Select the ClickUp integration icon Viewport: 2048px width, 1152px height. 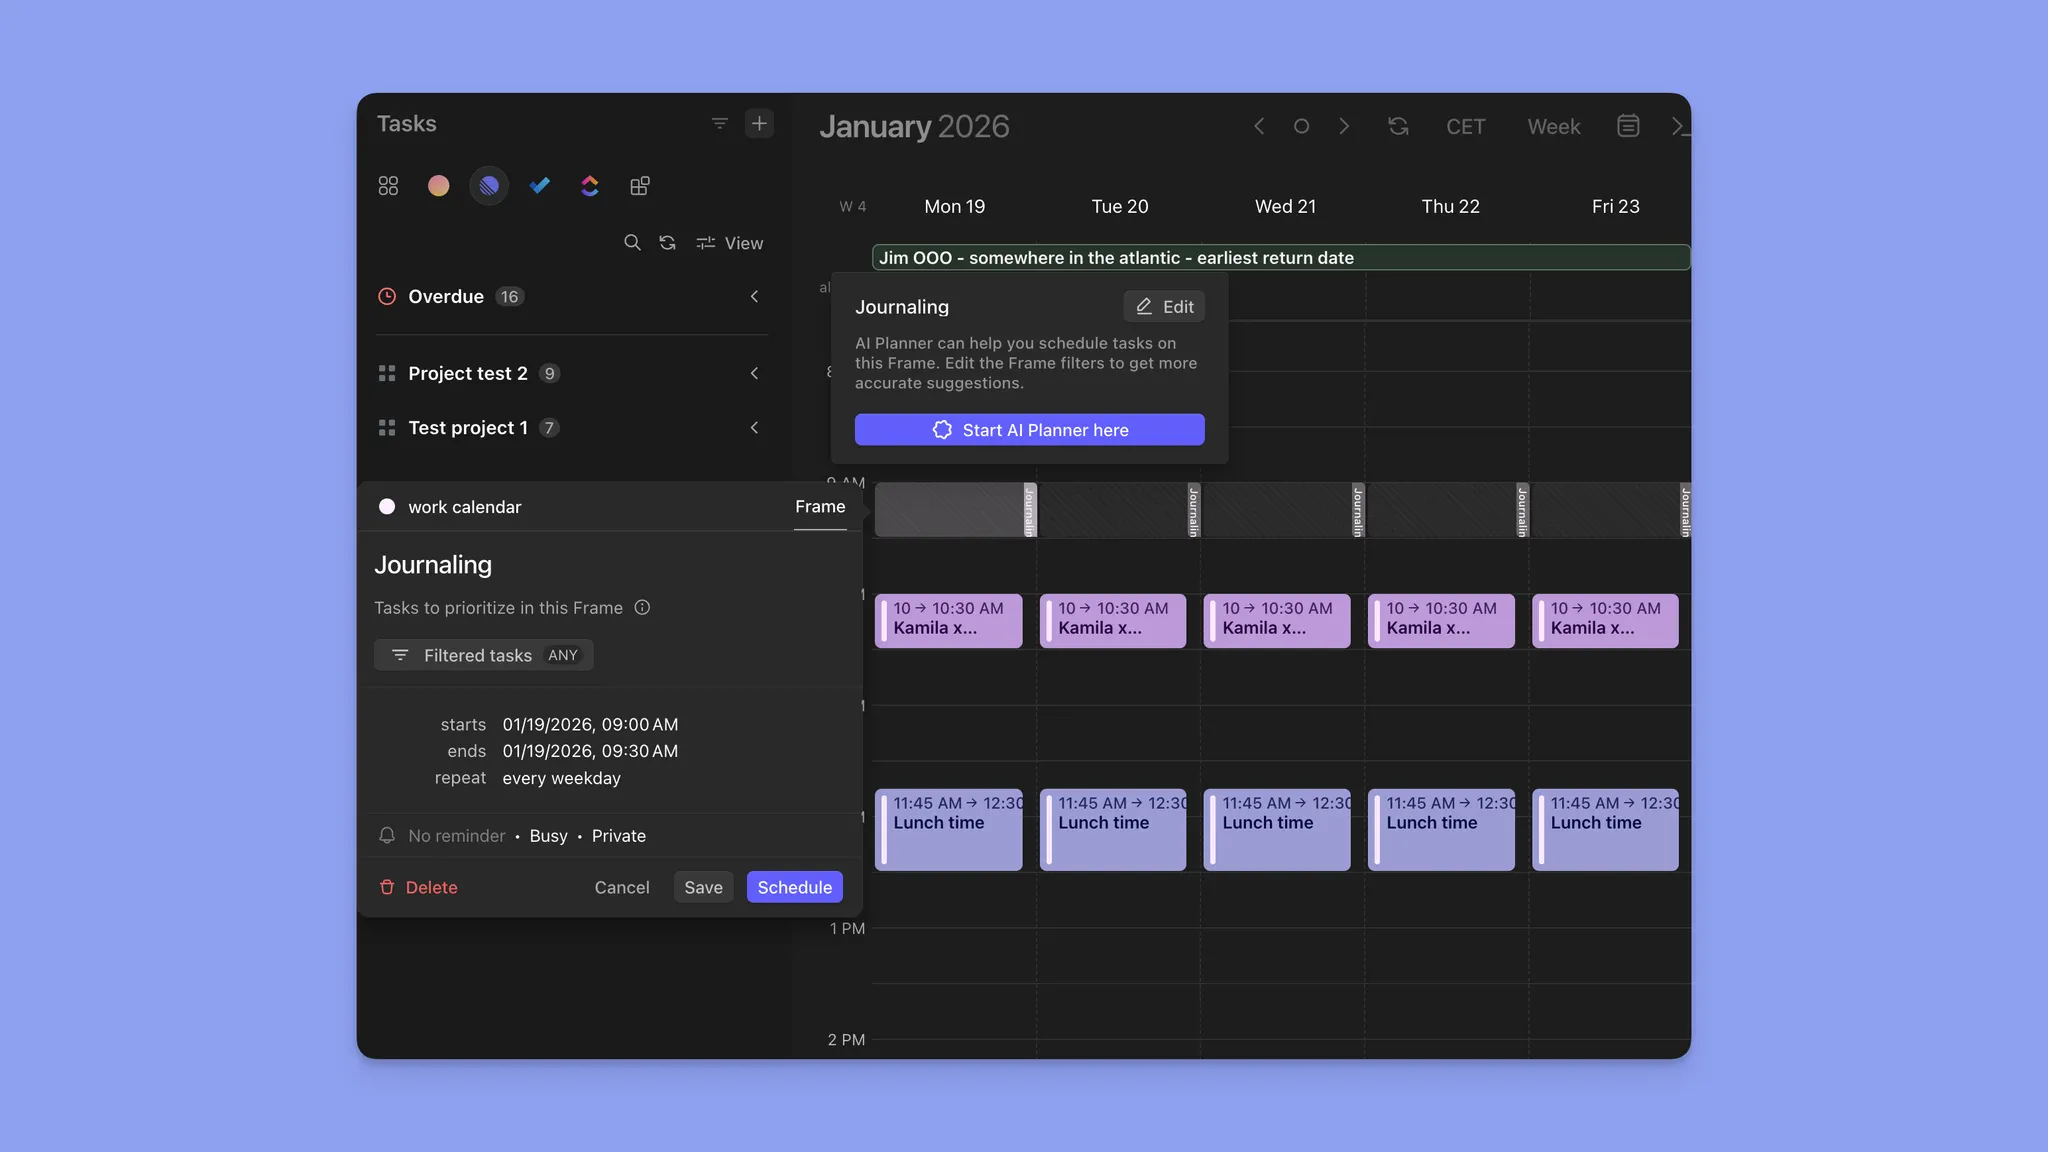click(x=589, y=186)
